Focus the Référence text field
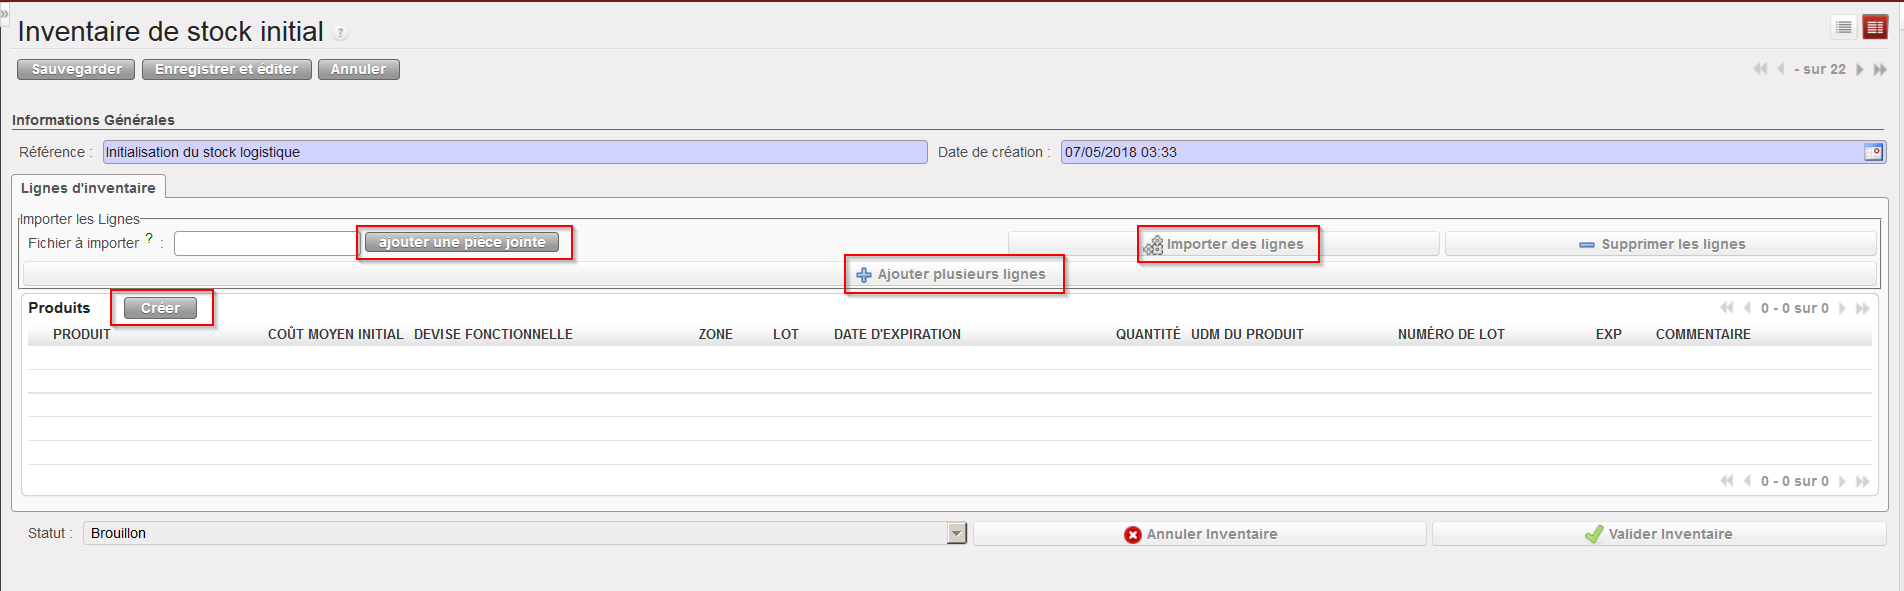 [515, 152]
